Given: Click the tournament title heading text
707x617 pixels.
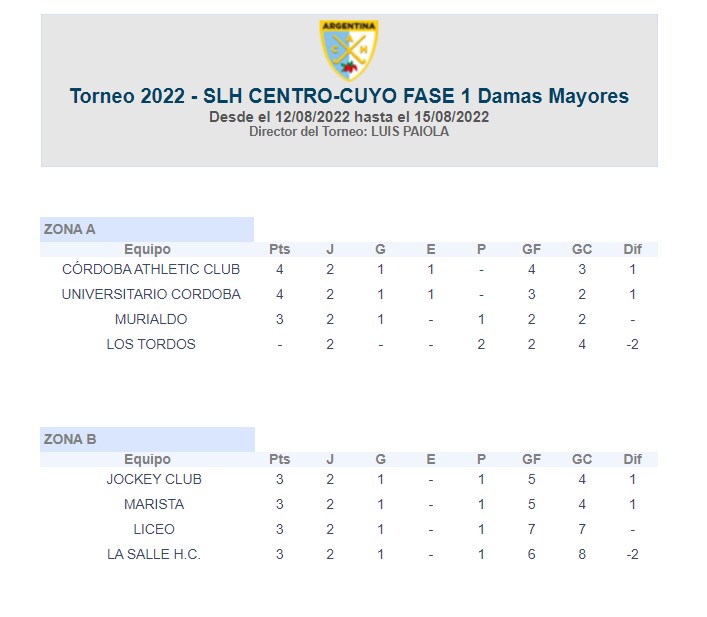Looking at the screenshot, I should pos(349,96).
